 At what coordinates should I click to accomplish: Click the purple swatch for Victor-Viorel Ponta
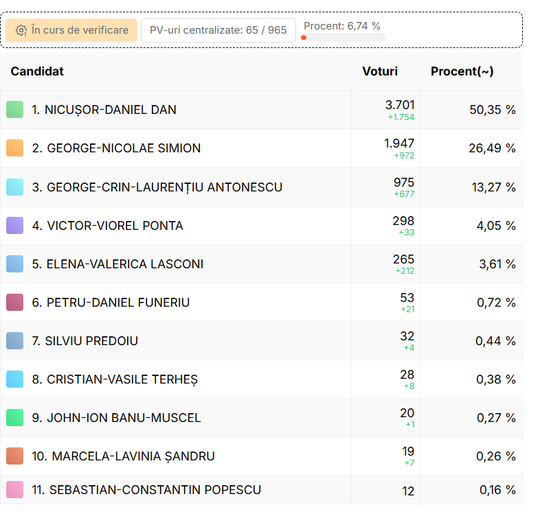coord(15,226)
